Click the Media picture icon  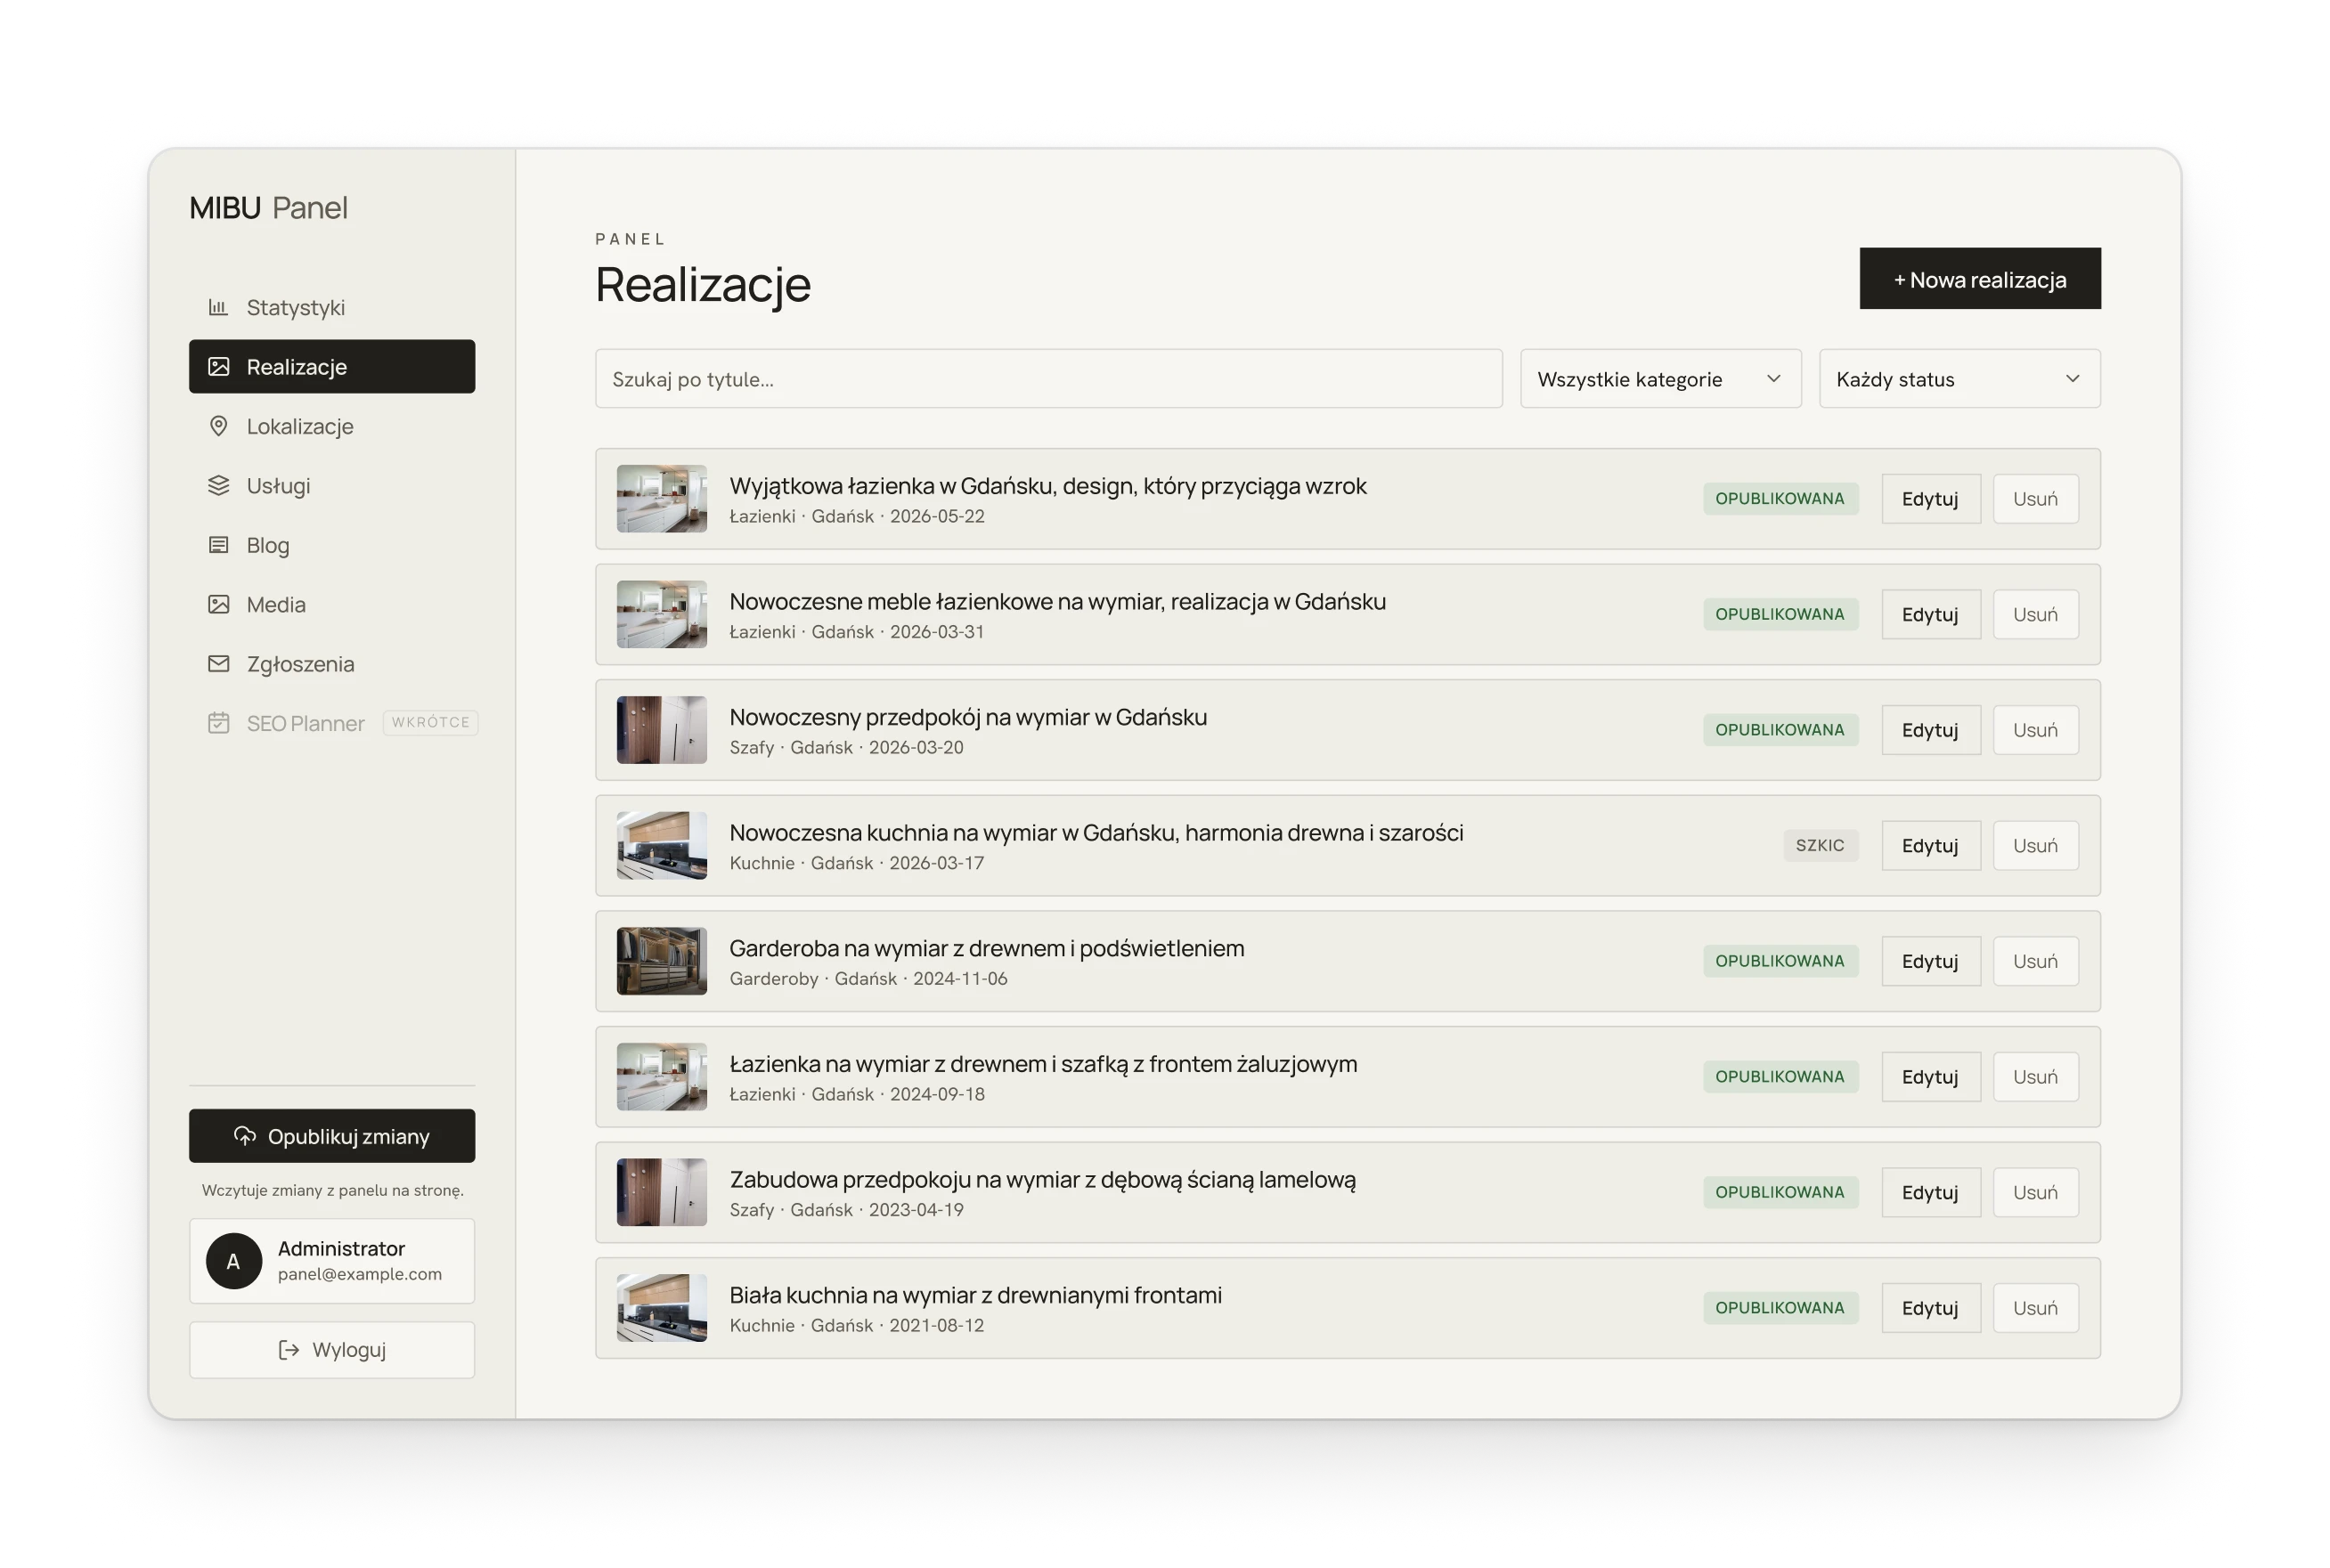click(218, 604)
